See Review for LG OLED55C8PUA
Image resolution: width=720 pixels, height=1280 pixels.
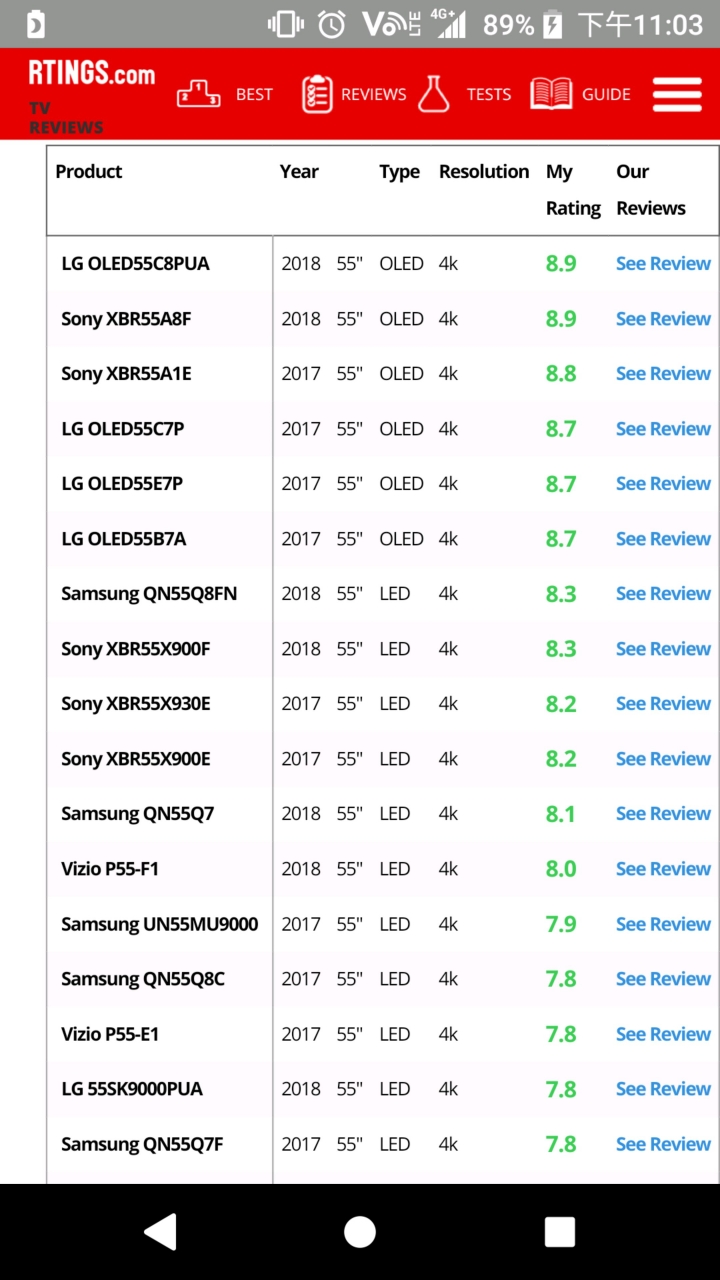[663, 264]
